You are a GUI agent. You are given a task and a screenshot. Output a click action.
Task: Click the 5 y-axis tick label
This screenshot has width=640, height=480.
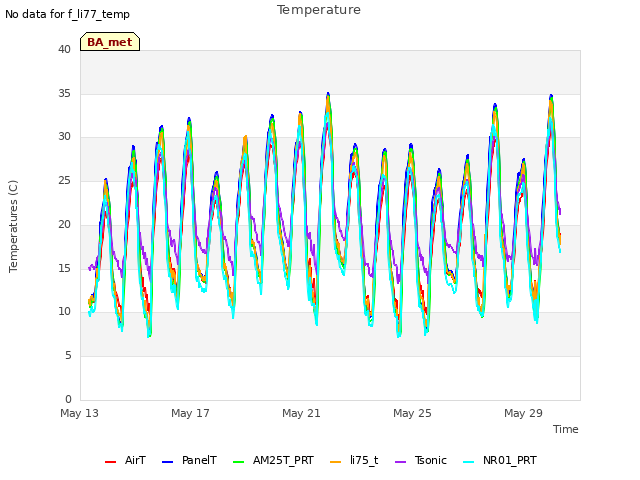pos(68,356)
